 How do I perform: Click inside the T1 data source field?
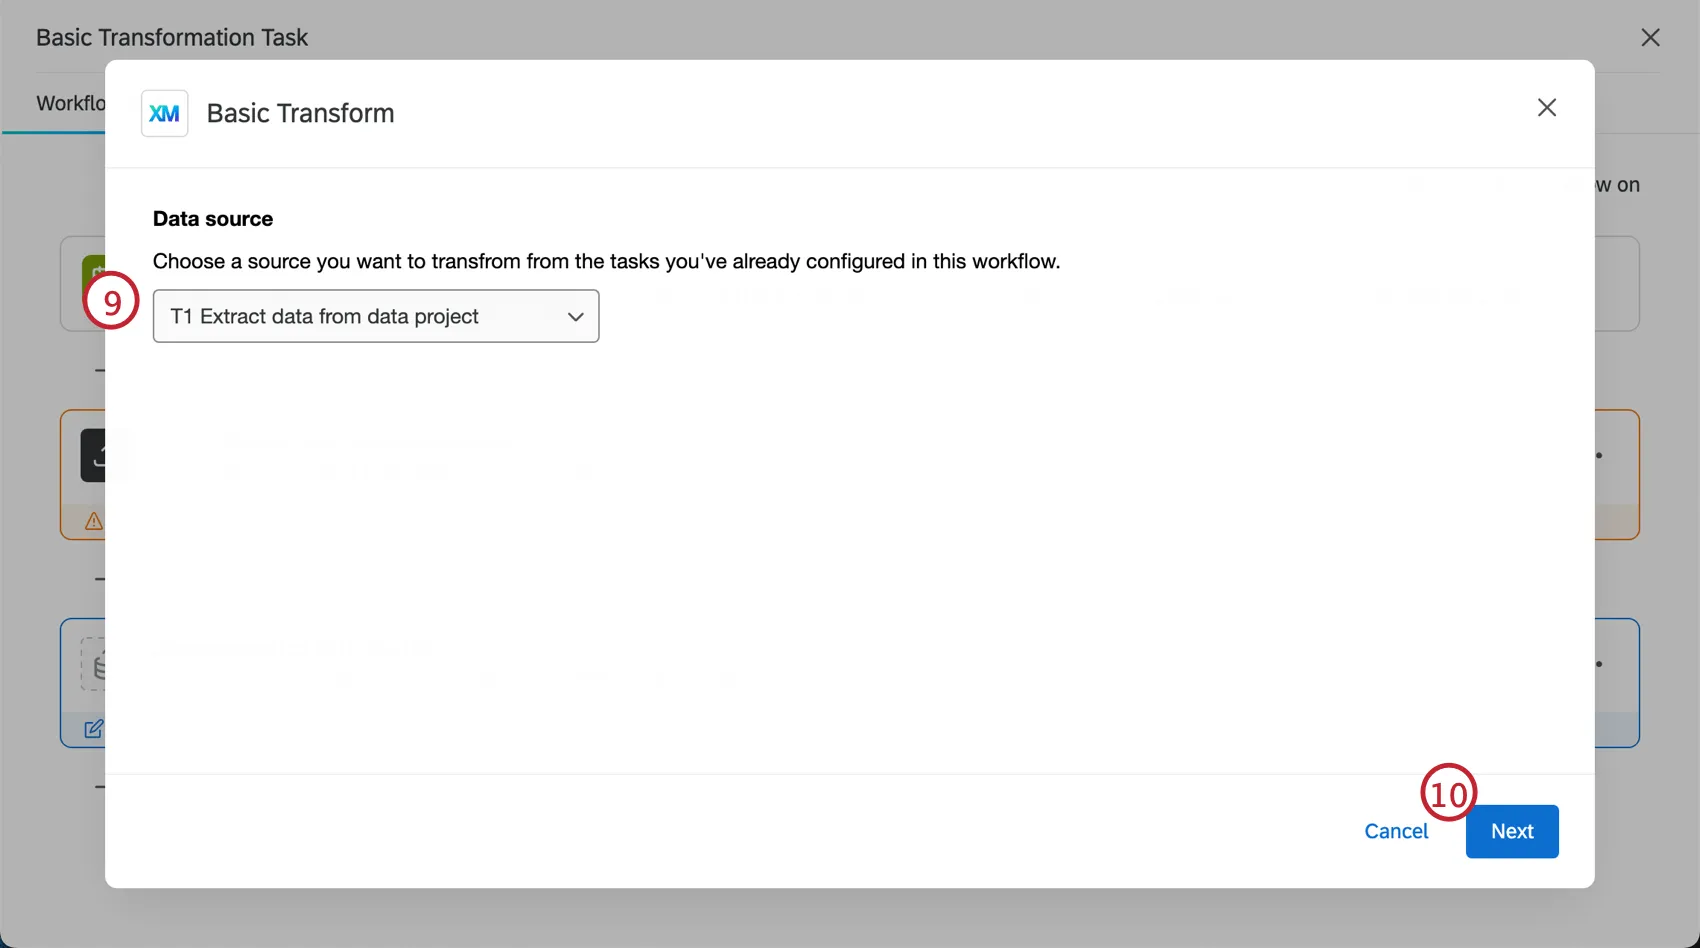click(x=330, y=316)
